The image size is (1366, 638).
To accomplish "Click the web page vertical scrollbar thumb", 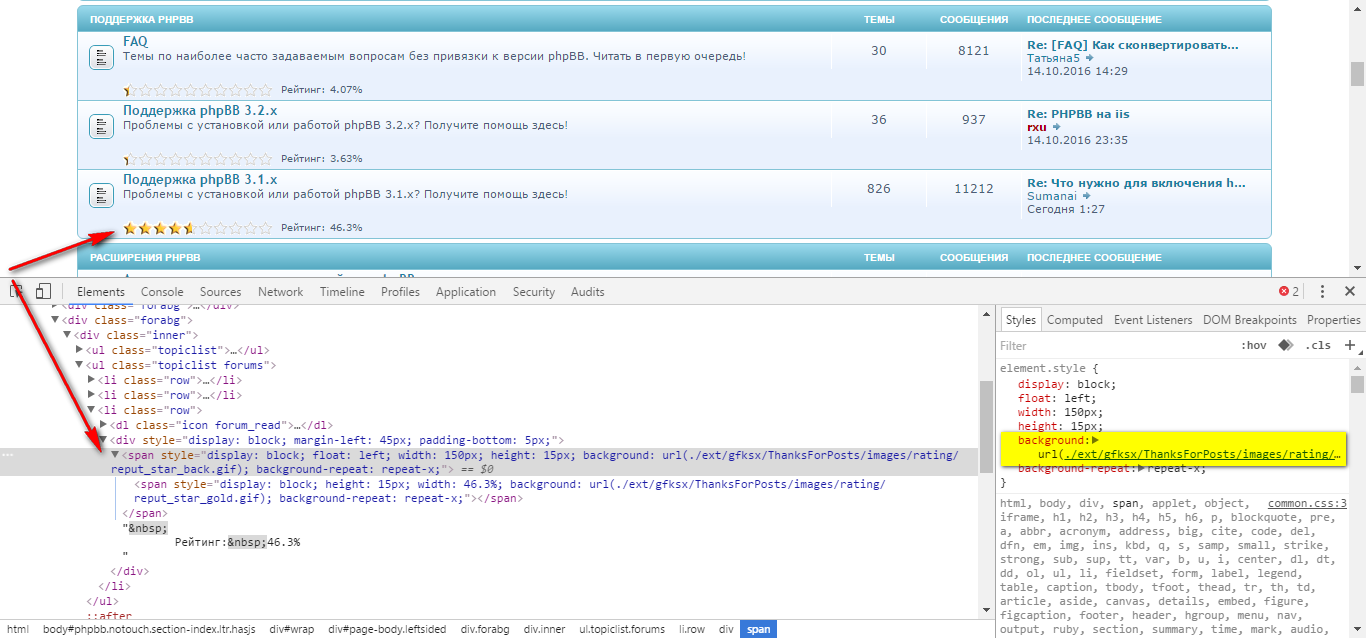I will tap(1357, 74).
